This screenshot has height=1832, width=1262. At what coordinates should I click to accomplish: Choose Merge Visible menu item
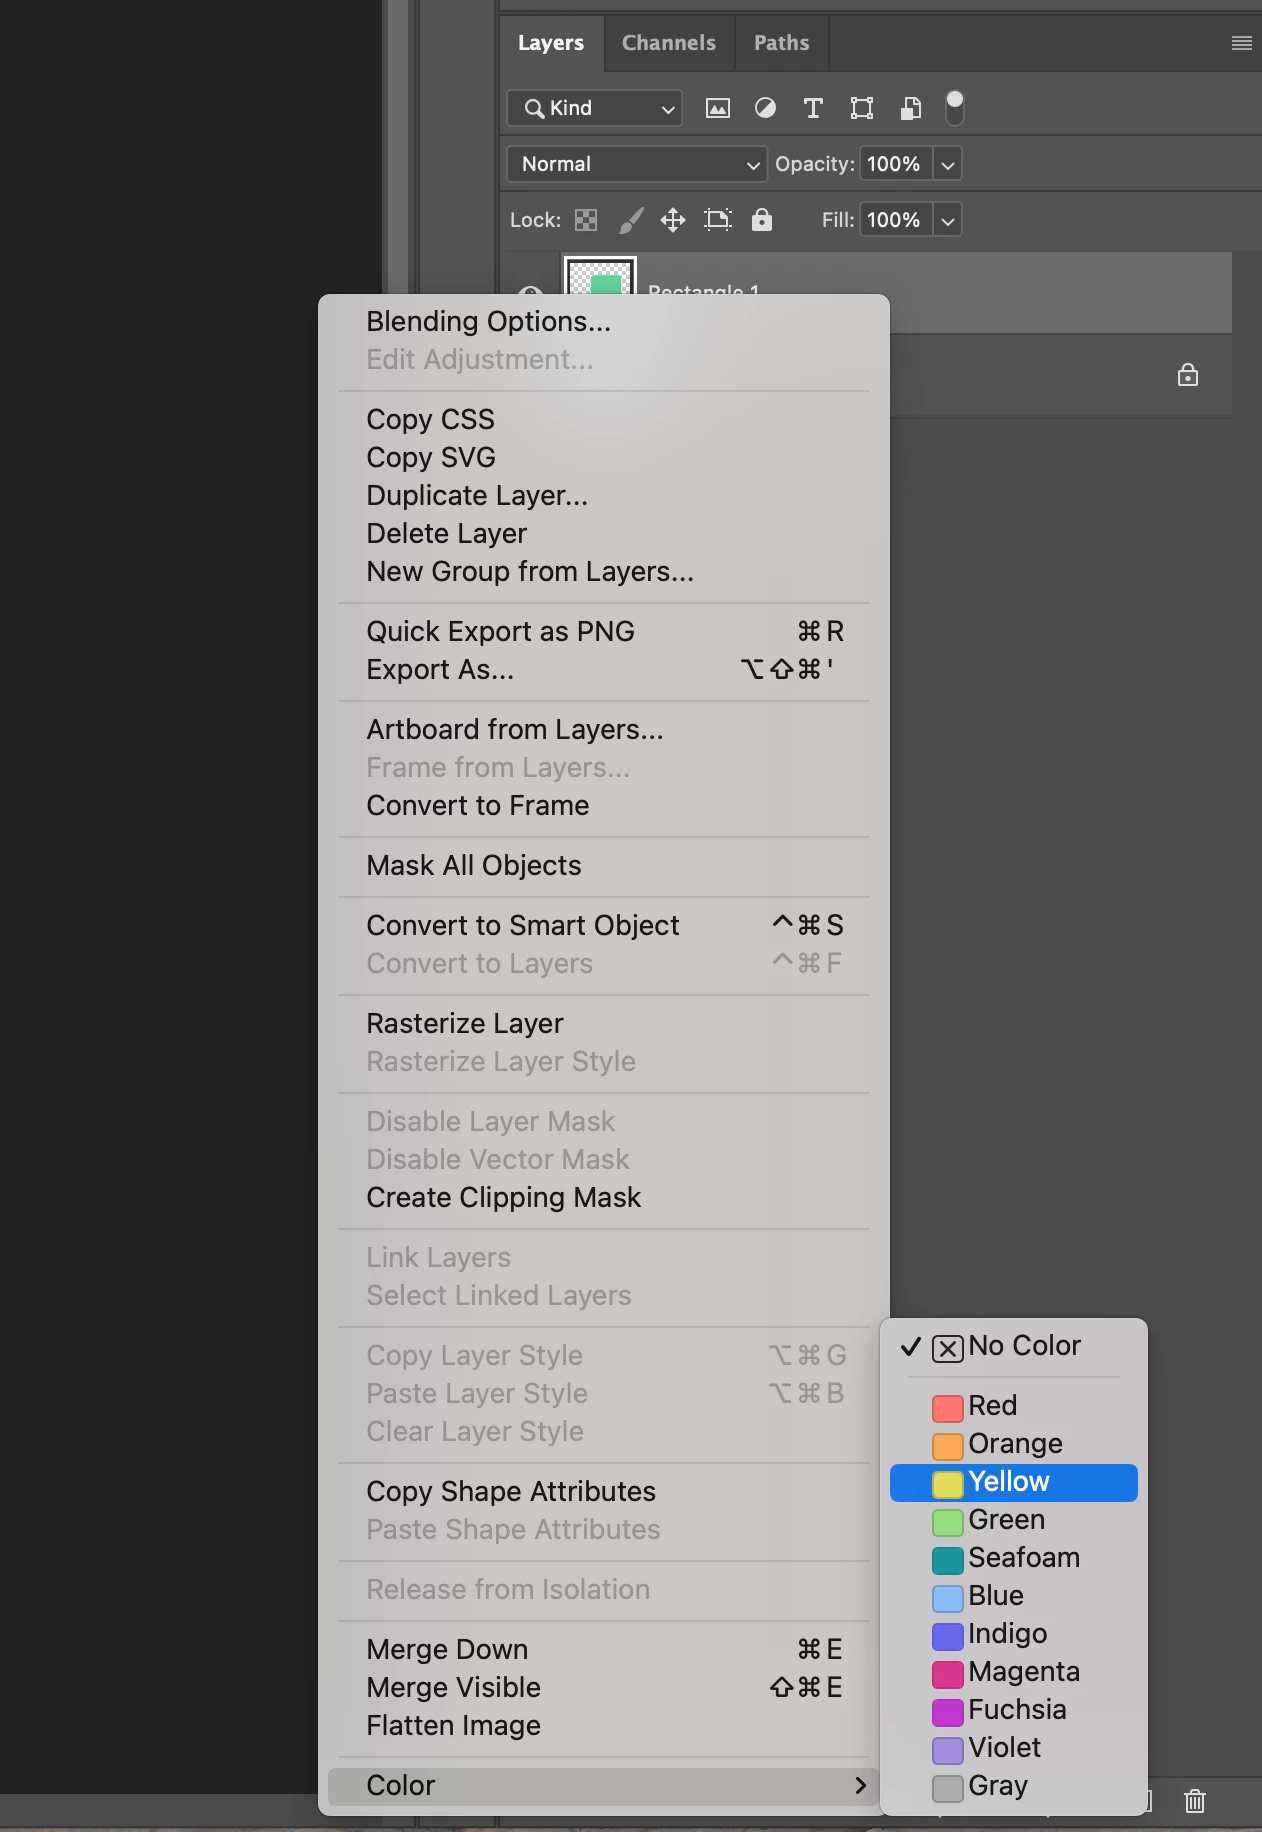tap(604, 1687)
